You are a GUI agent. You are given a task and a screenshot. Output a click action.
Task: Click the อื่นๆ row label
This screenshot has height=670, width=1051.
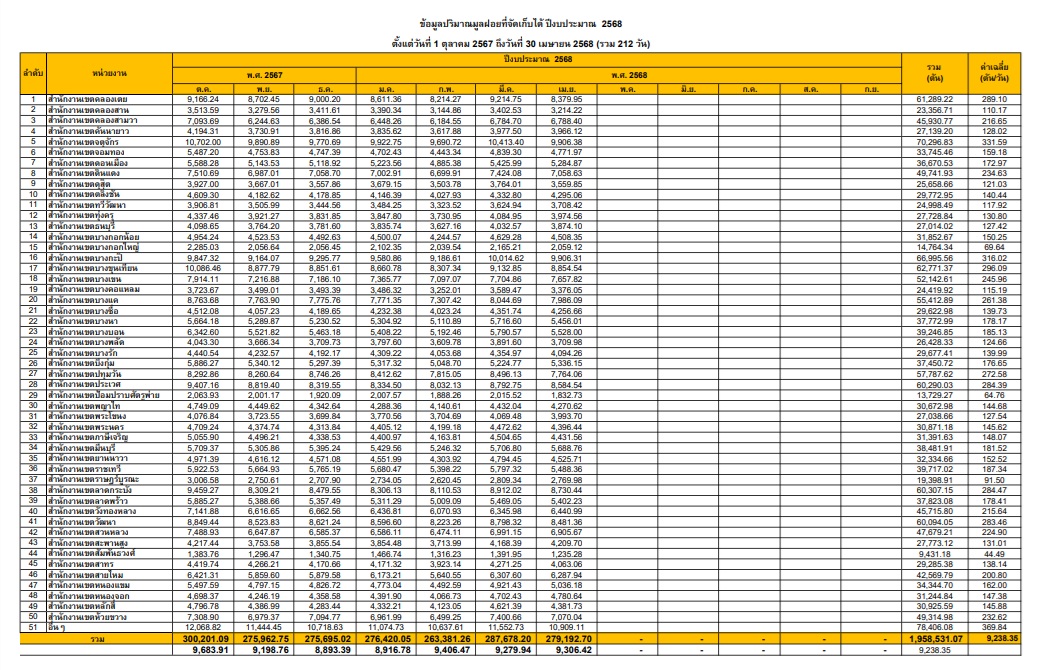click(57, 627)
